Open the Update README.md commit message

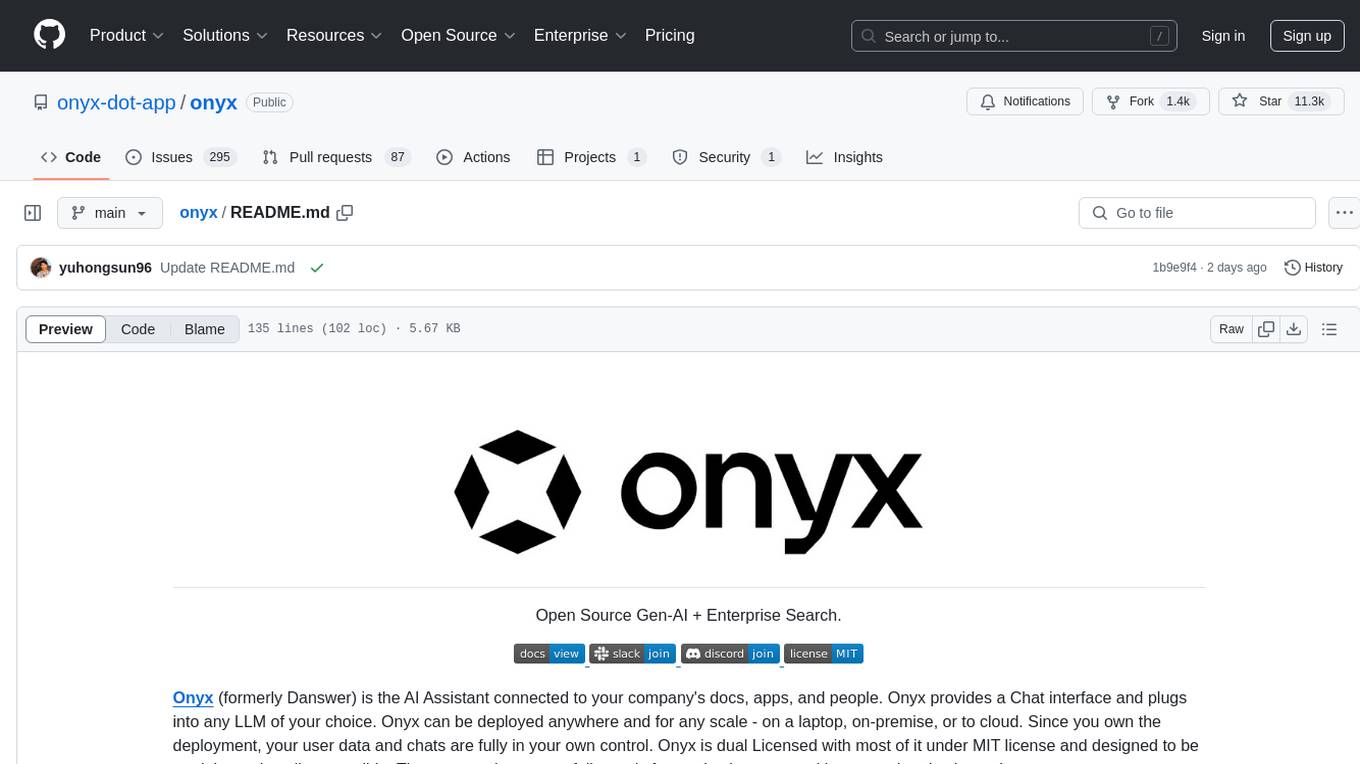click(227, 268)
